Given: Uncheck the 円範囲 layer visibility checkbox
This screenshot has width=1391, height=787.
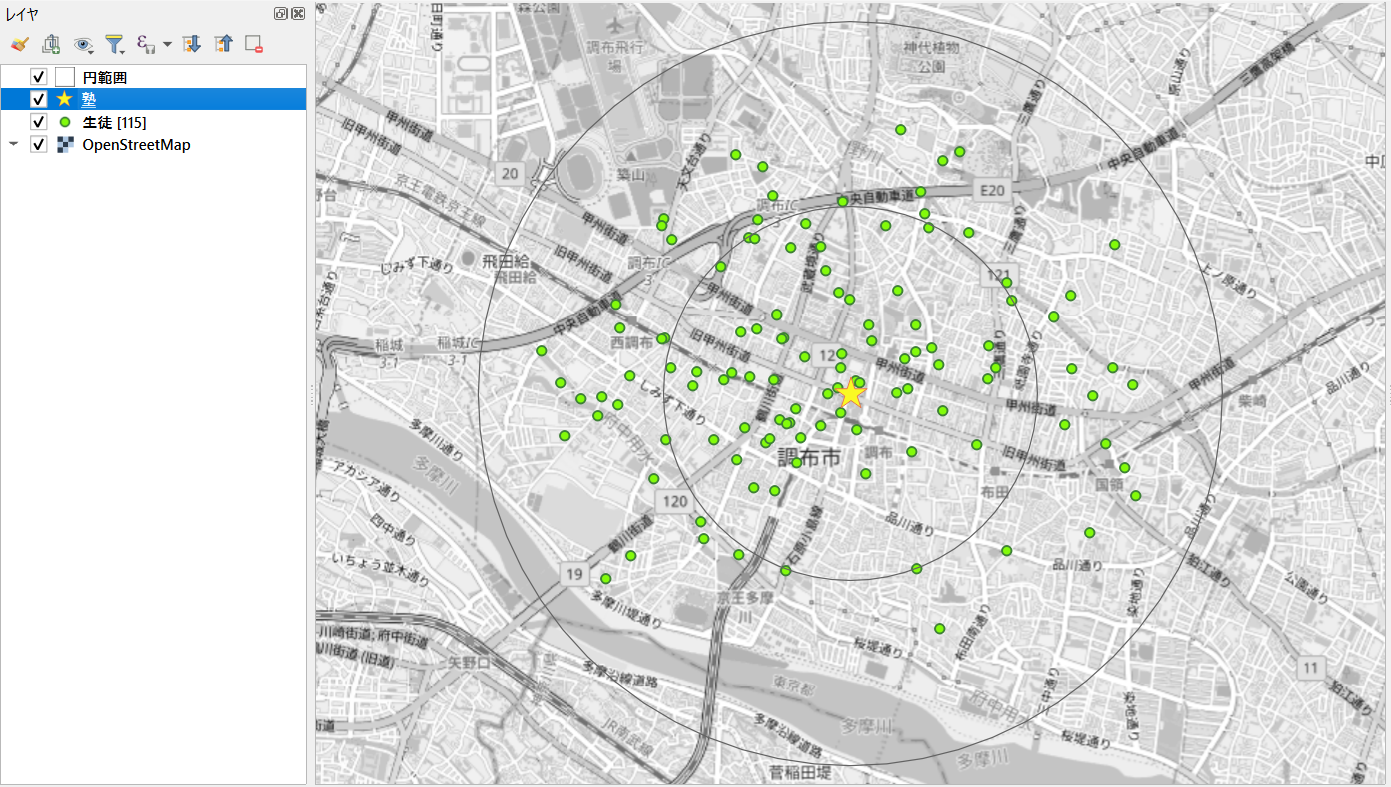Looking at the screenshot, I should pos(39,77).
